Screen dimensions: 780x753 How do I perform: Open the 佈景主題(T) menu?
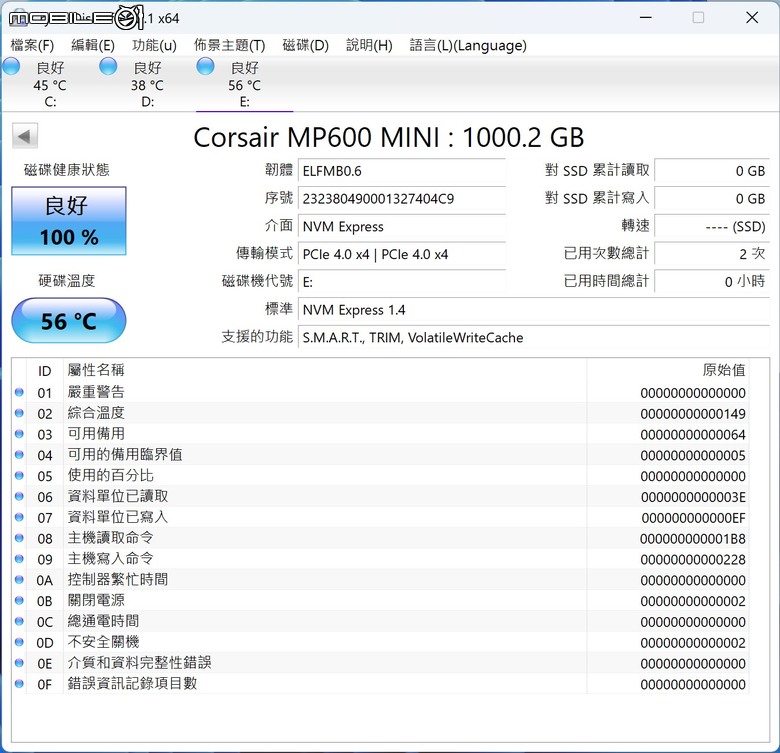pos(229,45)
